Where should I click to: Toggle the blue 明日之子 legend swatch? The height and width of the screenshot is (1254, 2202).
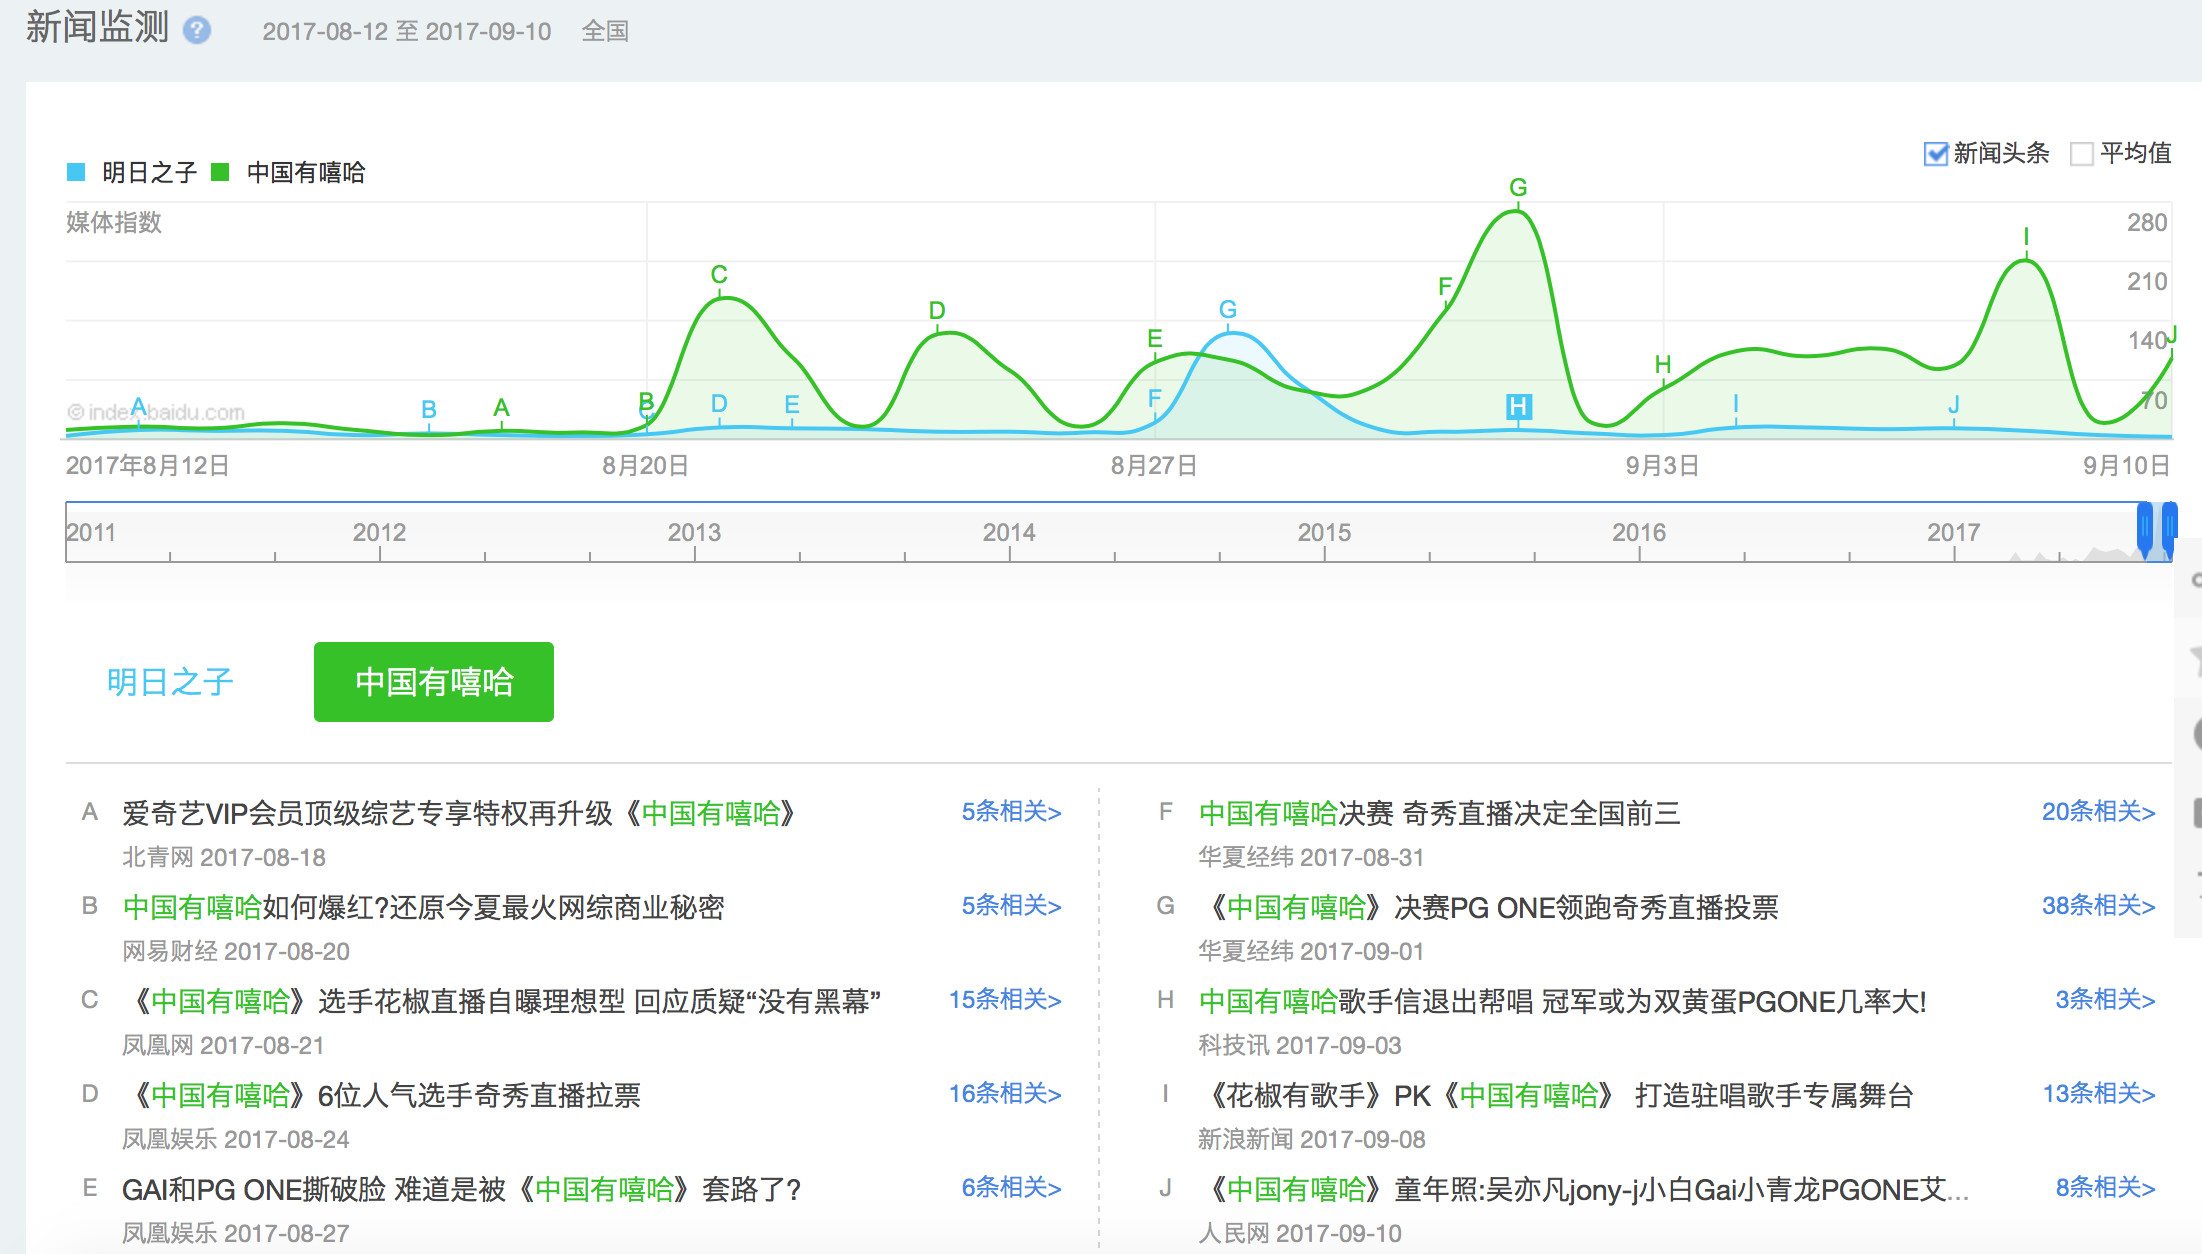point(76,172)
